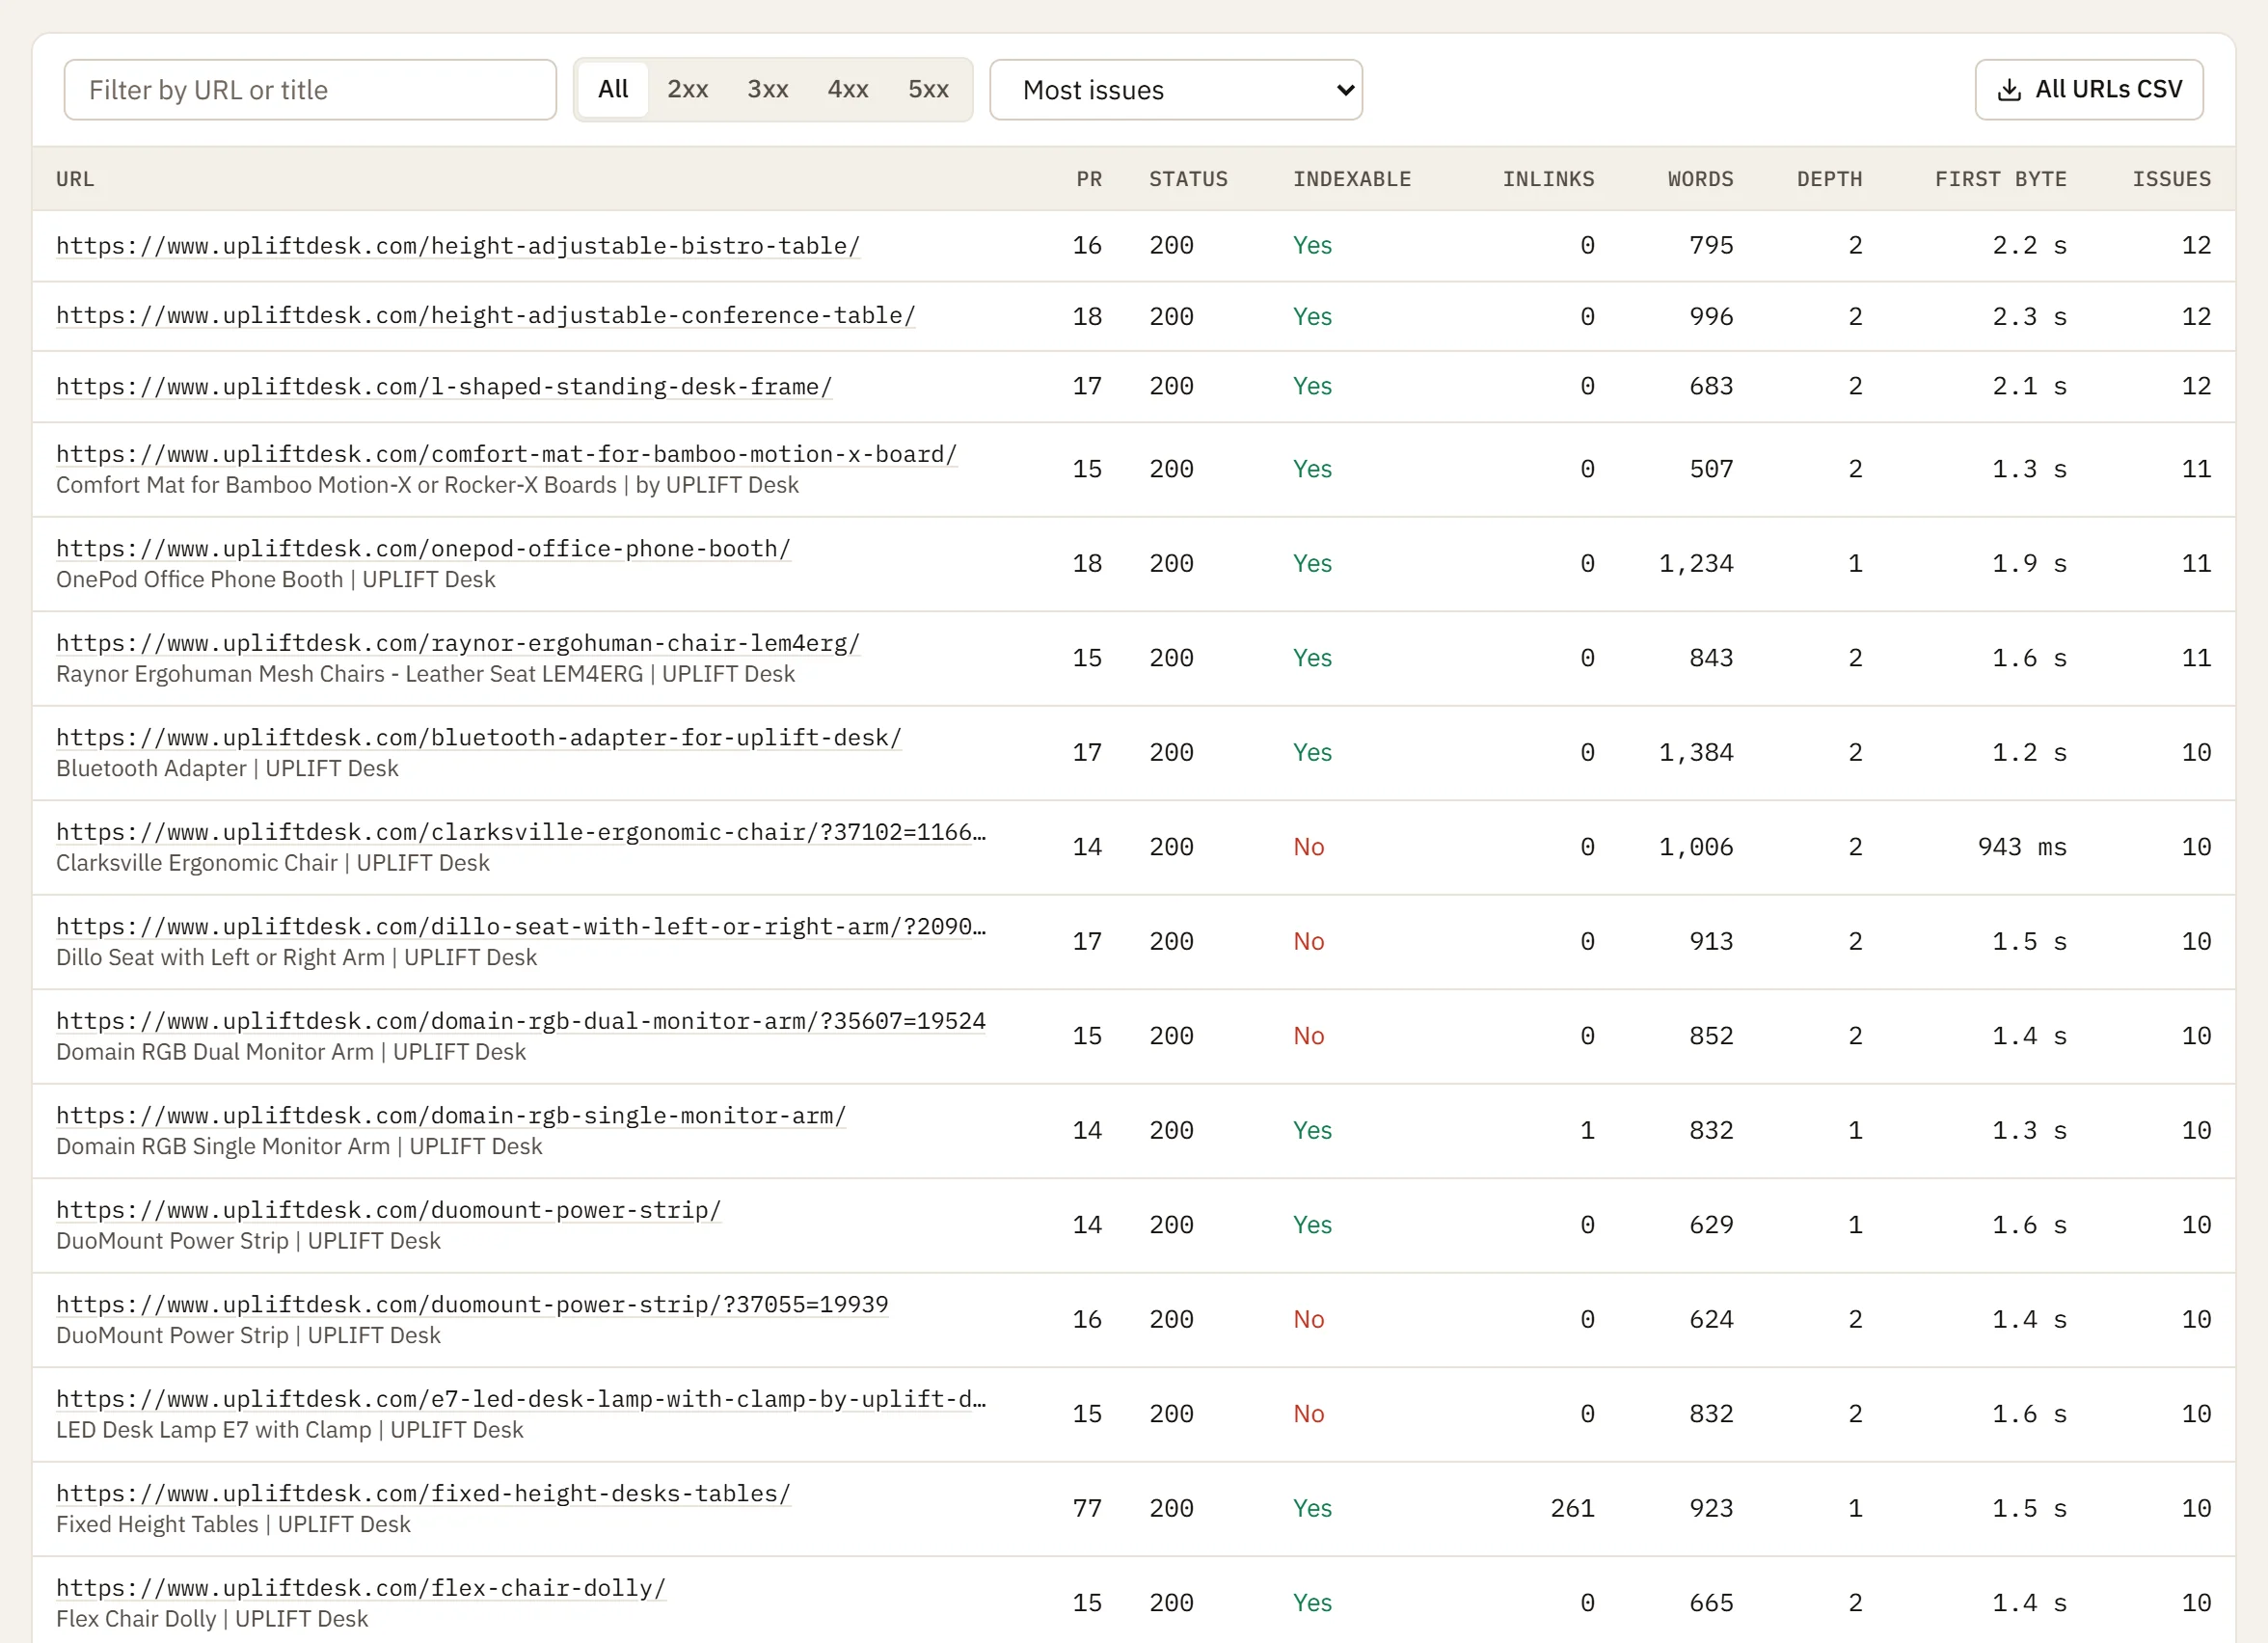
Task: Focus the Filter by URL or title field
Action: pyautogui.click(x=310, y=90)
